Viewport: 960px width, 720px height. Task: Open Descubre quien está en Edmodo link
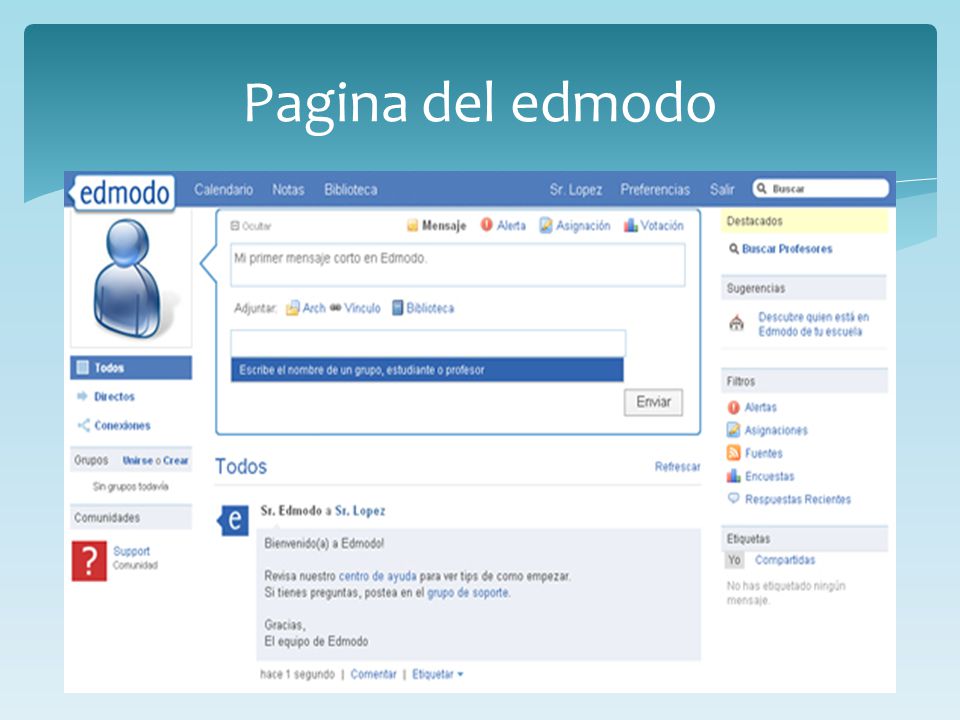814,324
